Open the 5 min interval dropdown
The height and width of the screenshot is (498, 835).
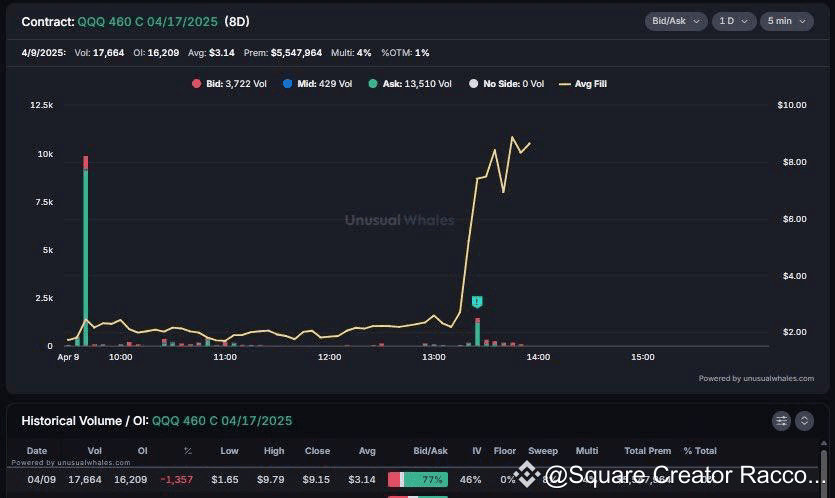787,21
